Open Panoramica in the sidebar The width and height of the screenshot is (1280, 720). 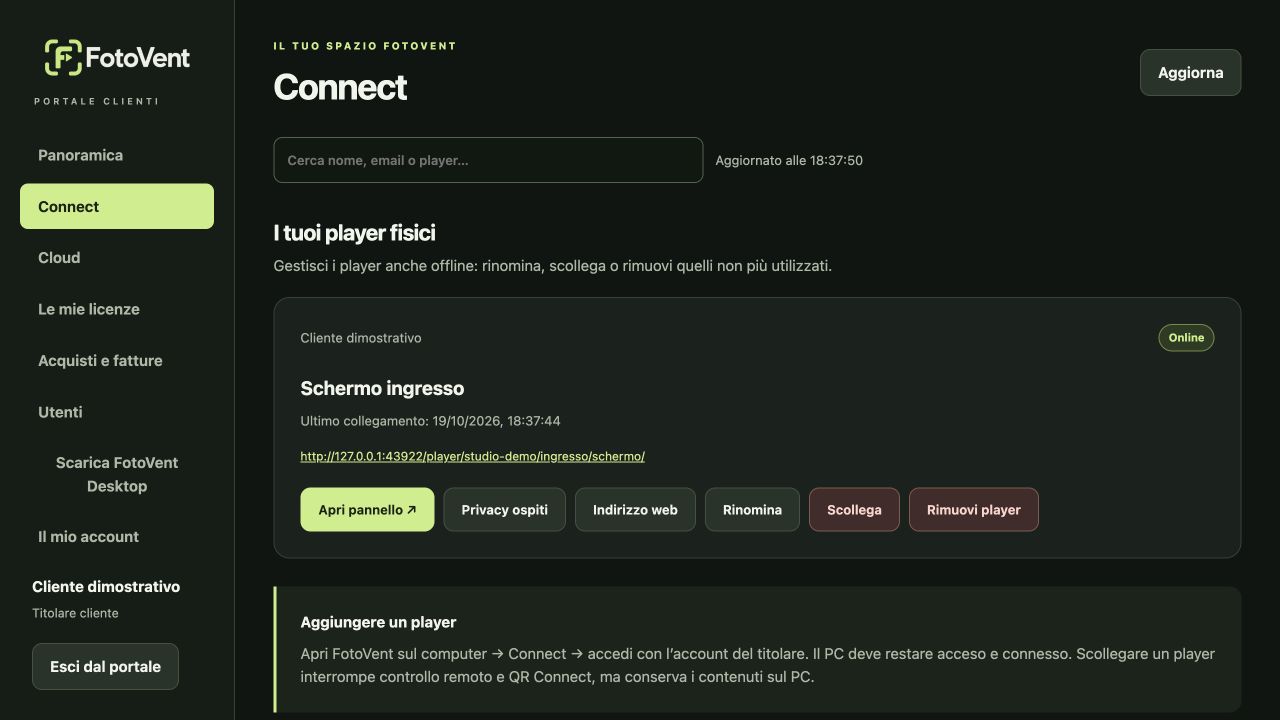click(x=117, y=155)
